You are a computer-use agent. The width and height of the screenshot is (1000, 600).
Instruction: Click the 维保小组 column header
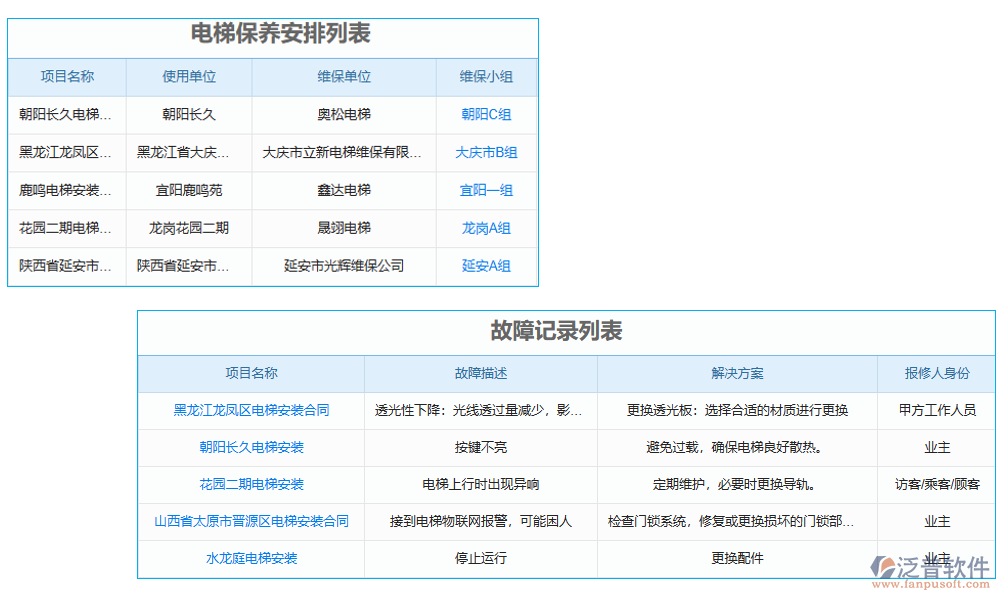(x=486, y=77)
